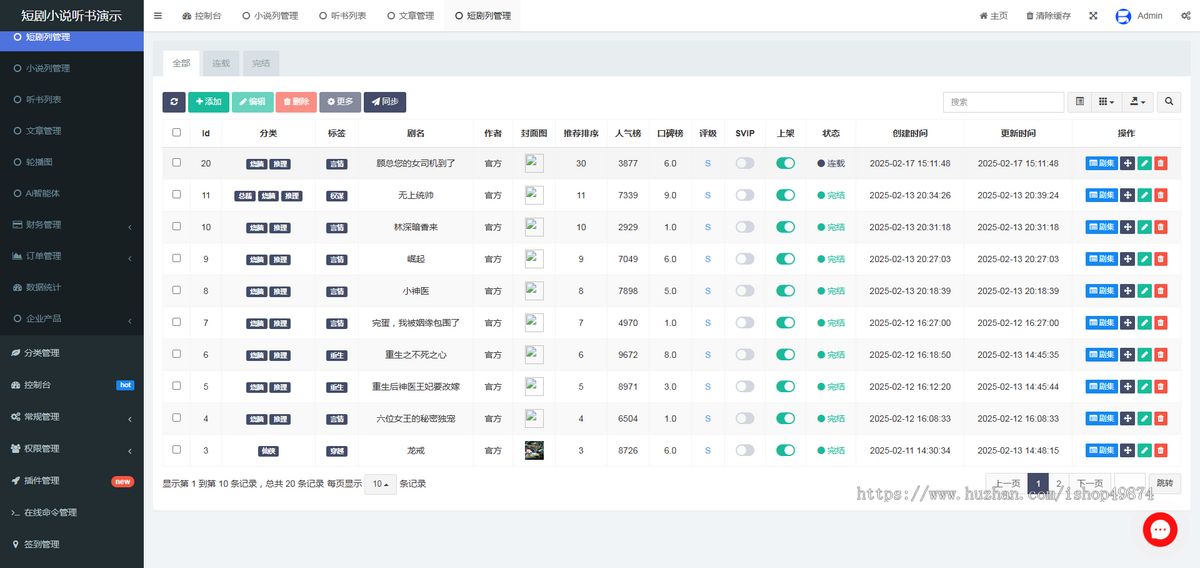The height and width of the screenshot is (568, 1200).
Task: Open 主页 link in top bar
Action: point(993,16)
